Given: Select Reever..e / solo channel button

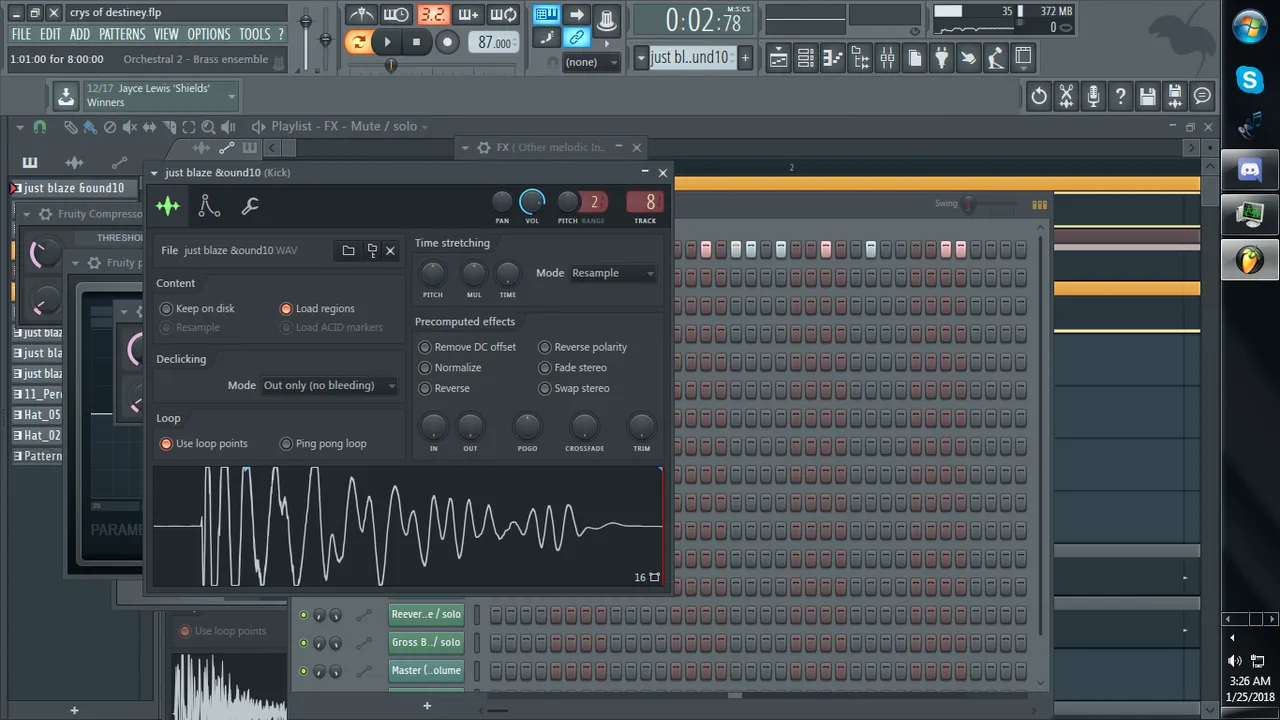Looking at the screenshot, I should [426, 615].
